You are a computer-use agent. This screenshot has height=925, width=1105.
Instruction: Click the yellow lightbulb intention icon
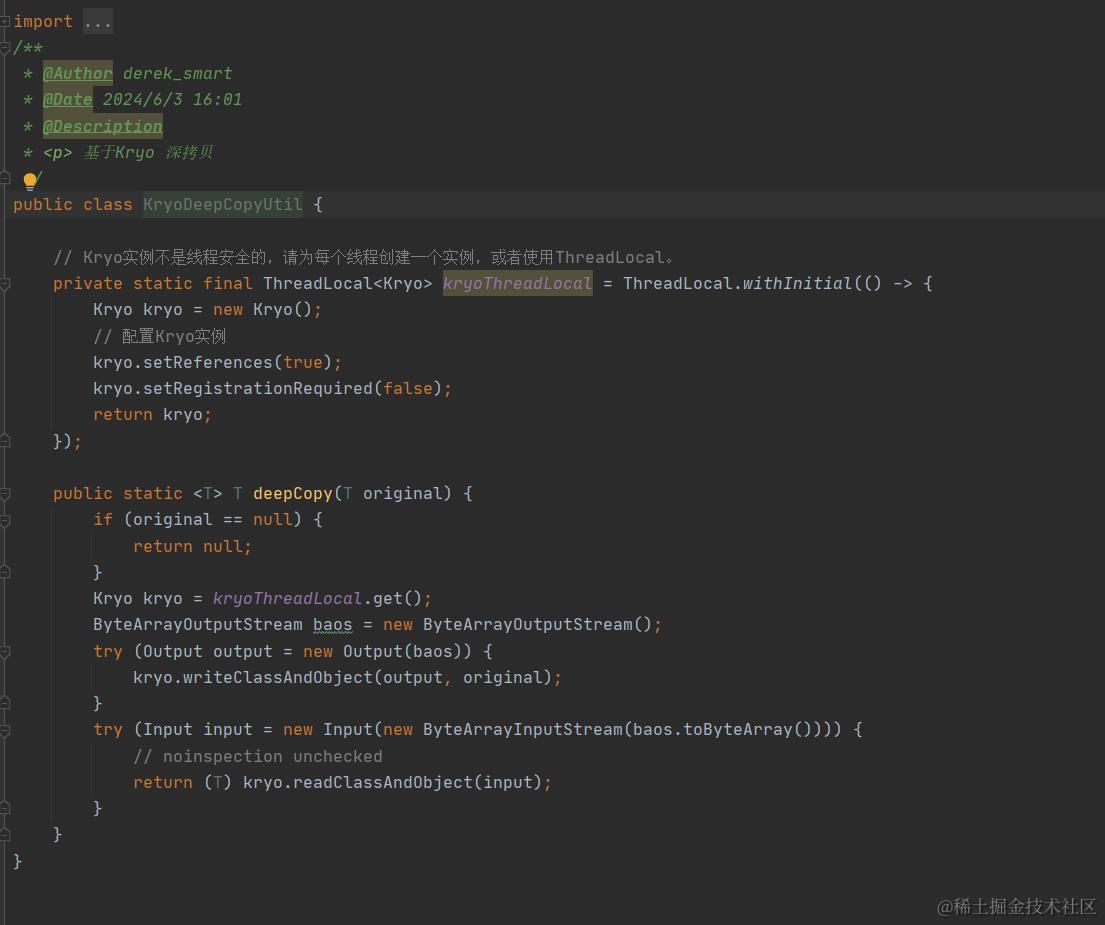(30, 181)
